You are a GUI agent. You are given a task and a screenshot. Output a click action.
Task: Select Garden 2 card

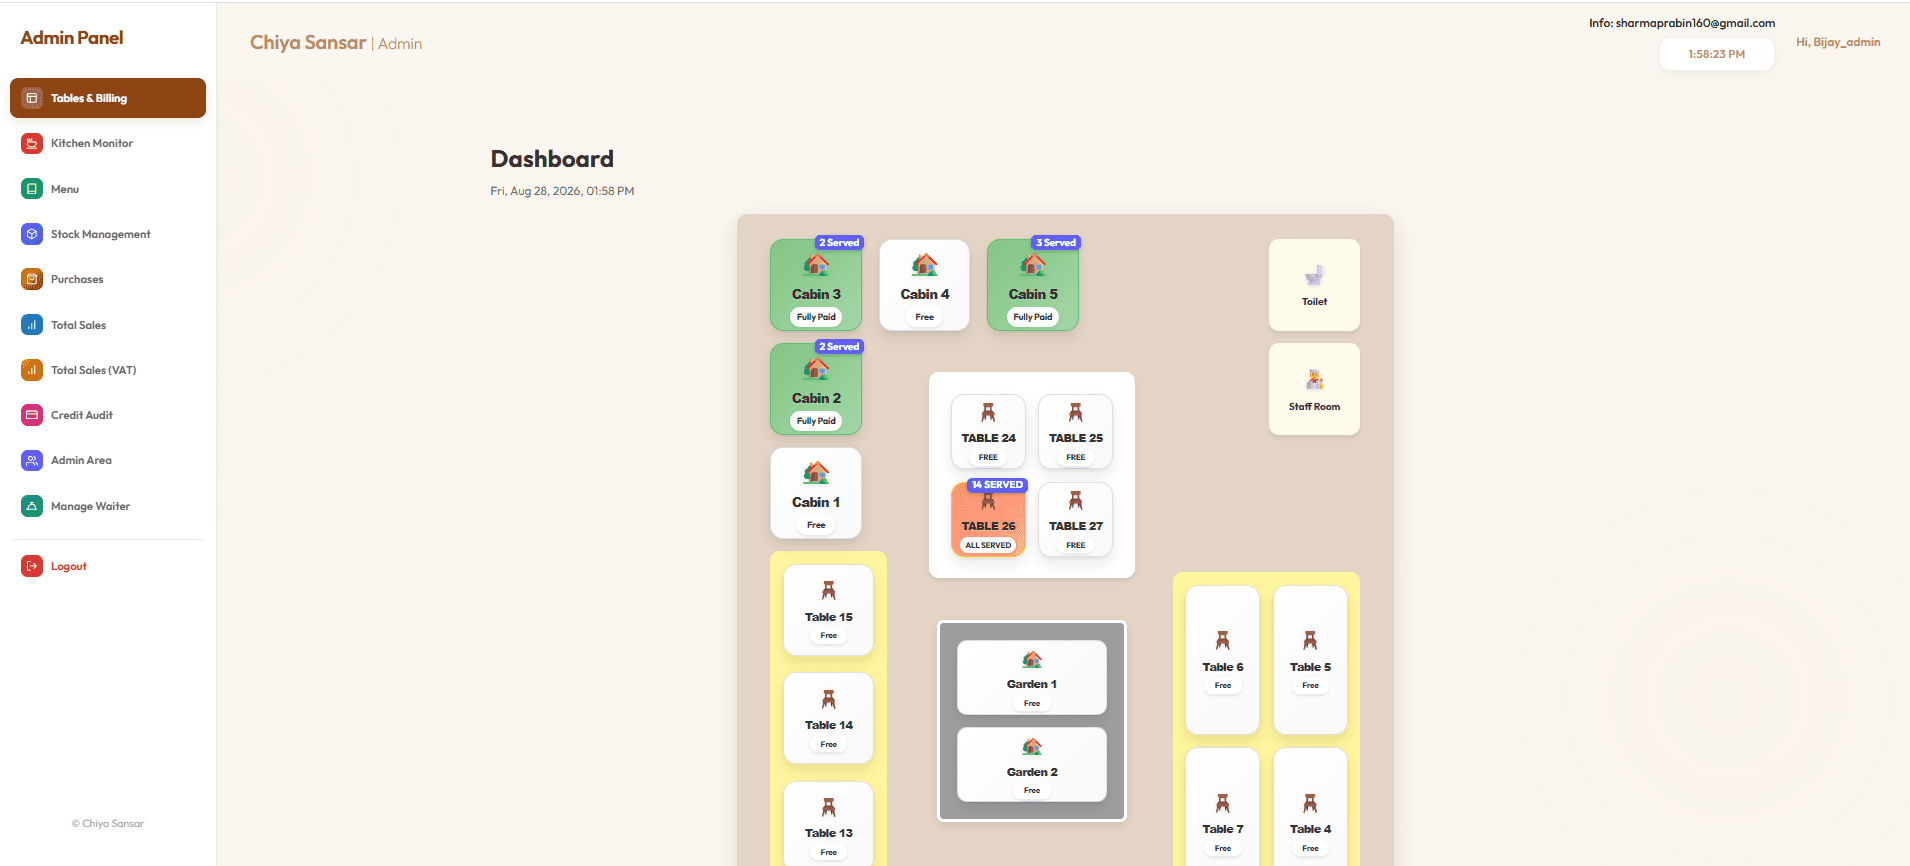tap(1032, 765)
